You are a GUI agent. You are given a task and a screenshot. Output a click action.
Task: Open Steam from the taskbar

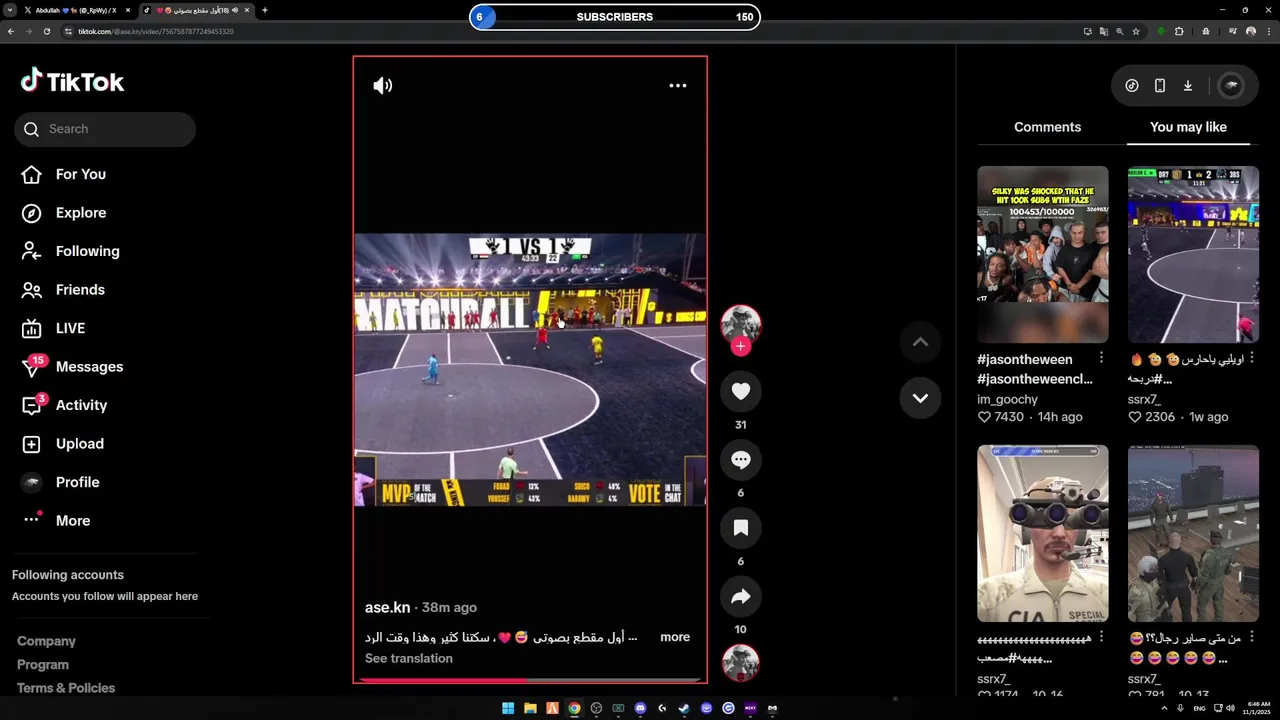pos(684,708)
